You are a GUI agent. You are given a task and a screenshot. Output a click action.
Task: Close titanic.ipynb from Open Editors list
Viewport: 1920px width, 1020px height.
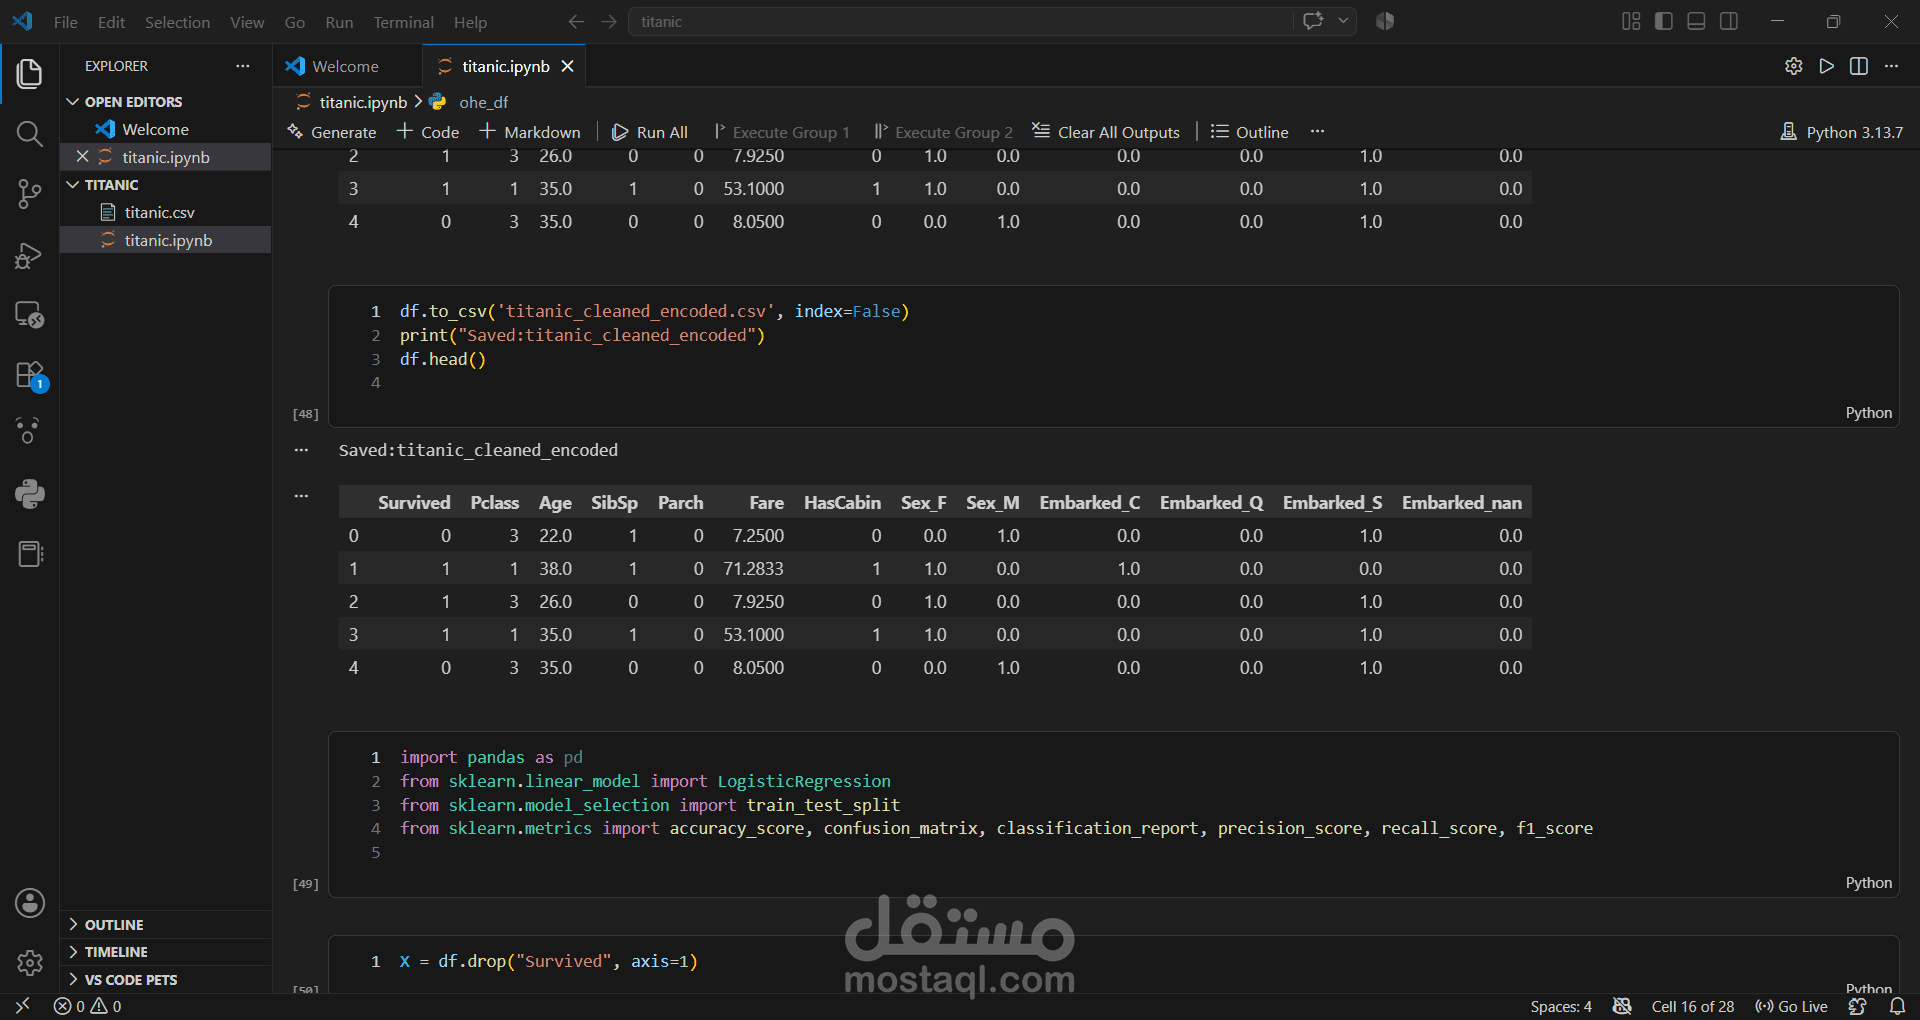coord(83,157)
